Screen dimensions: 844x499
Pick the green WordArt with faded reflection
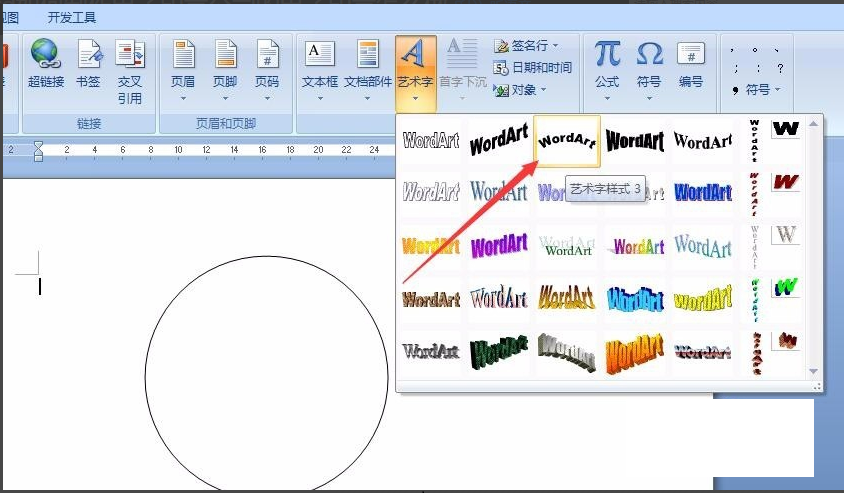[x=567, y=246]
